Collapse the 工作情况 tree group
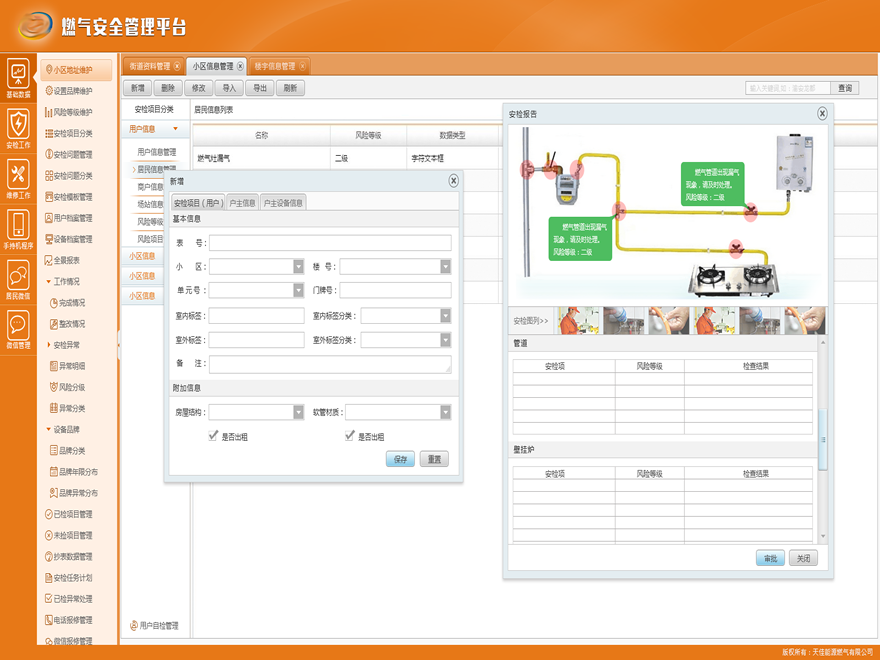880x660 pixels. pyautogui.click(x=49, y=281)
